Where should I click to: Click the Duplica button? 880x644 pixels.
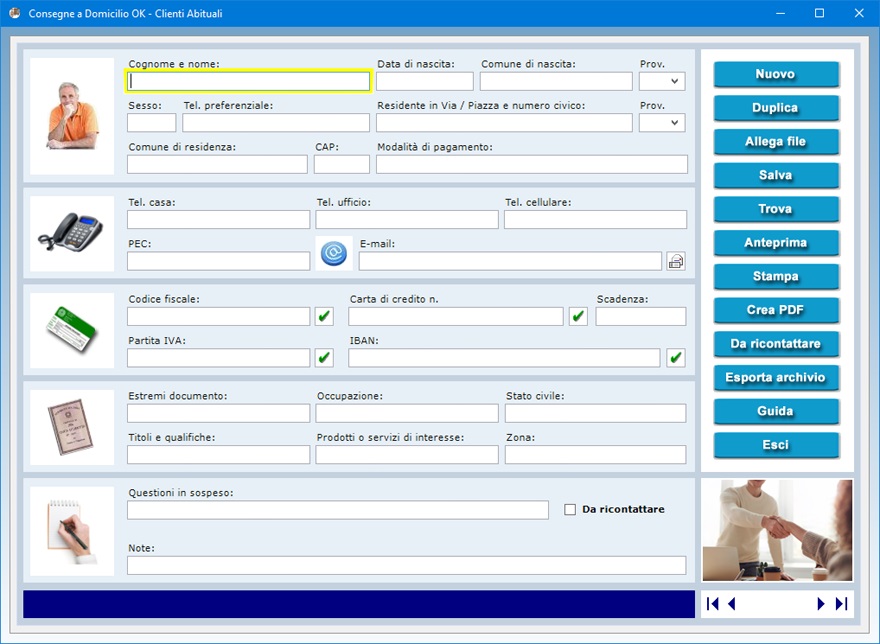[x=776, y=108]
